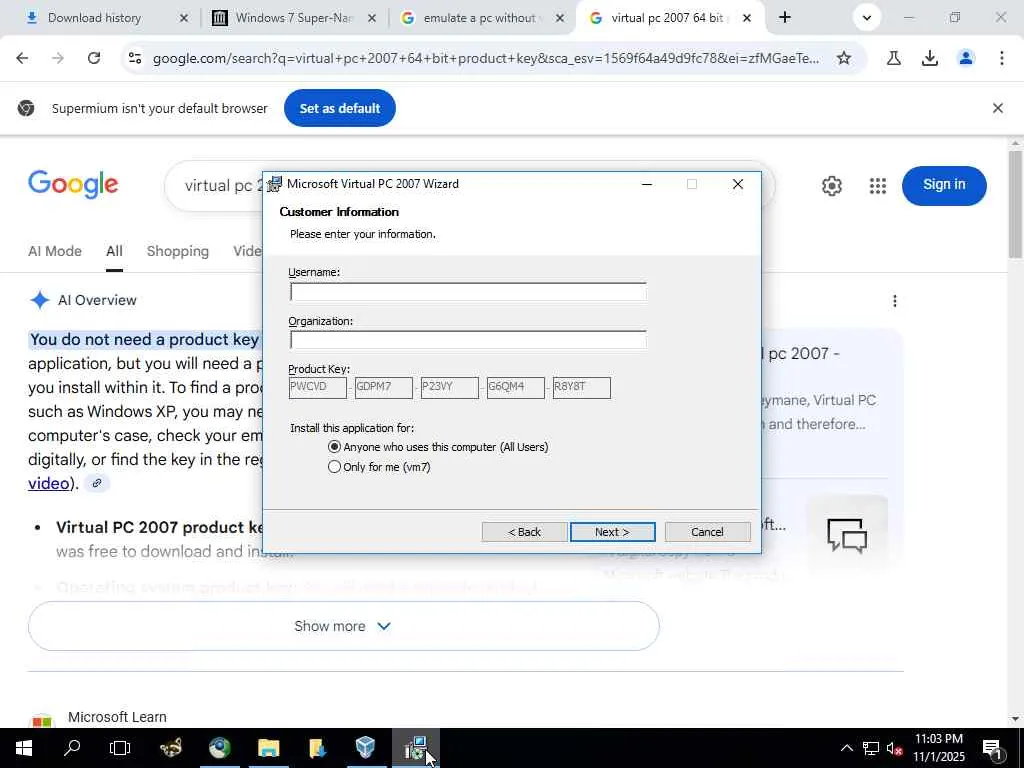
Task: Click the chat bubbles thumbnail on right
Action: pyautogui.click(x=846, y=536)
